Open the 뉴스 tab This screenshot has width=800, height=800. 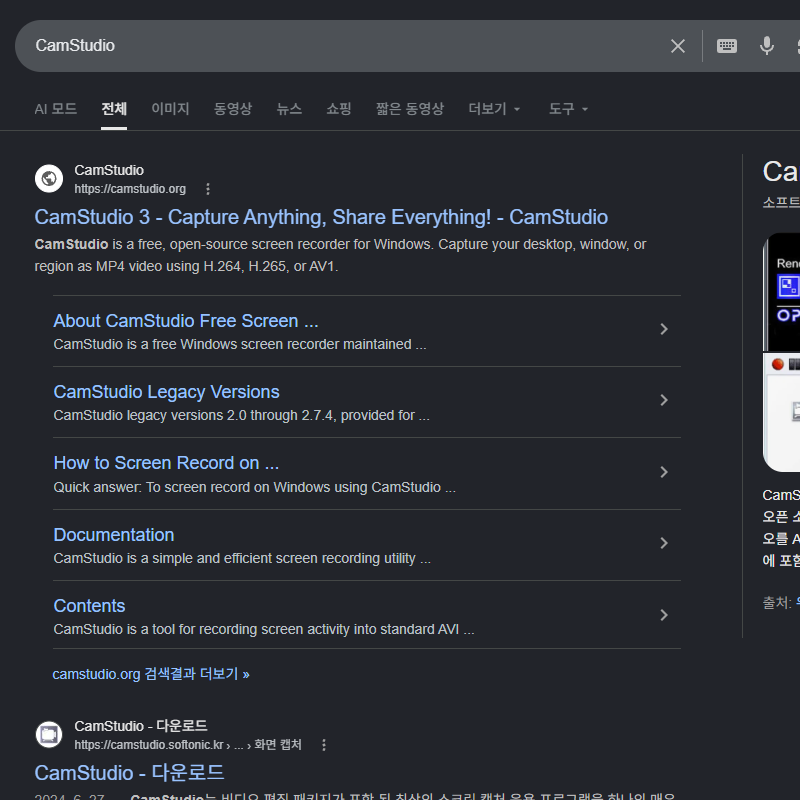pyautogui.click(x=289, y=109)
